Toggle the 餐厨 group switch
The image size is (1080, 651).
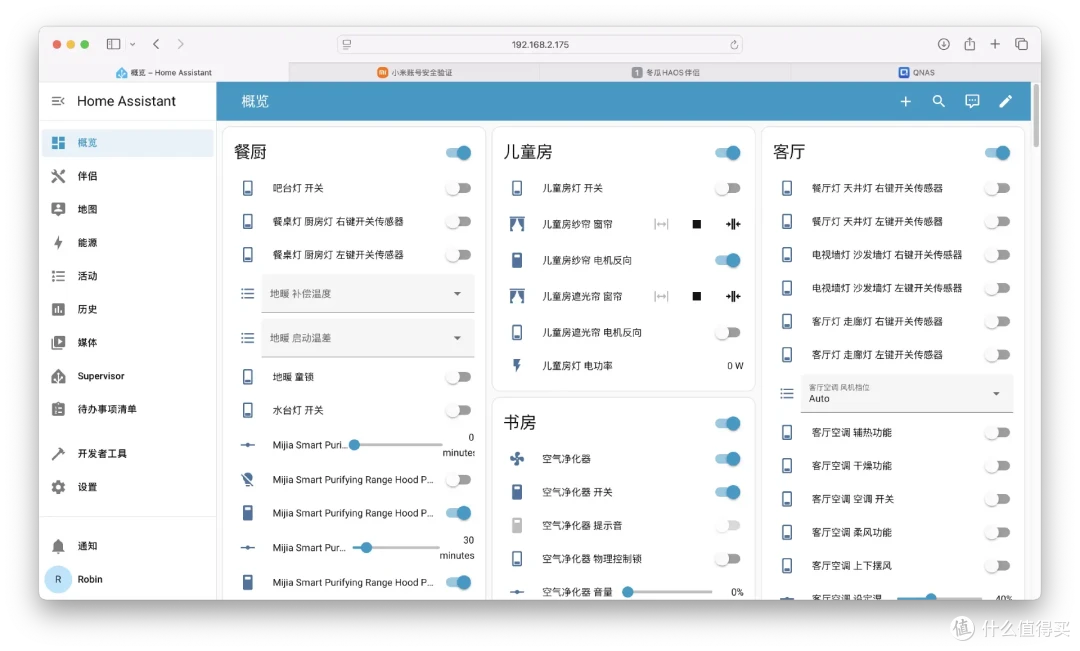point(458,152)
